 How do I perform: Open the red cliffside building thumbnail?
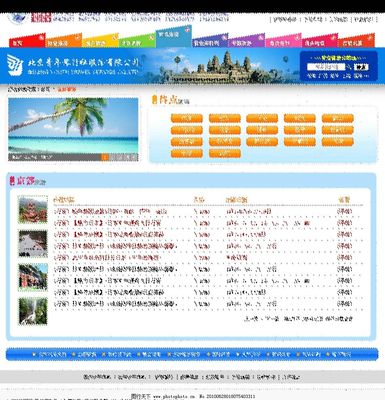[x=33, y=277]
